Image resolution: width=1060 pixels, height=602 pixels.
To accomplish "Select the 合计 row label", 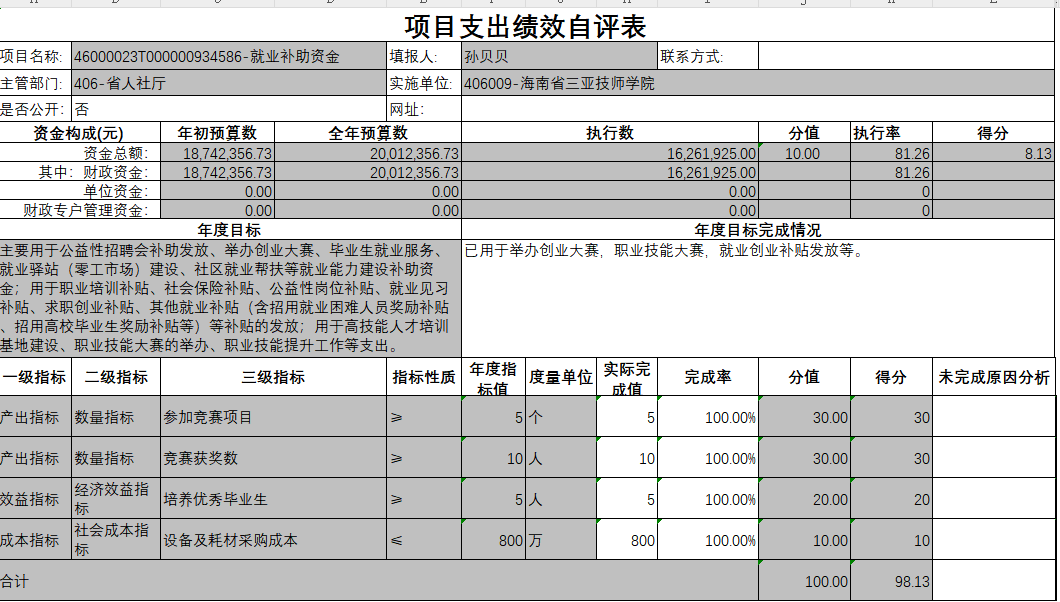I will 379,580.
